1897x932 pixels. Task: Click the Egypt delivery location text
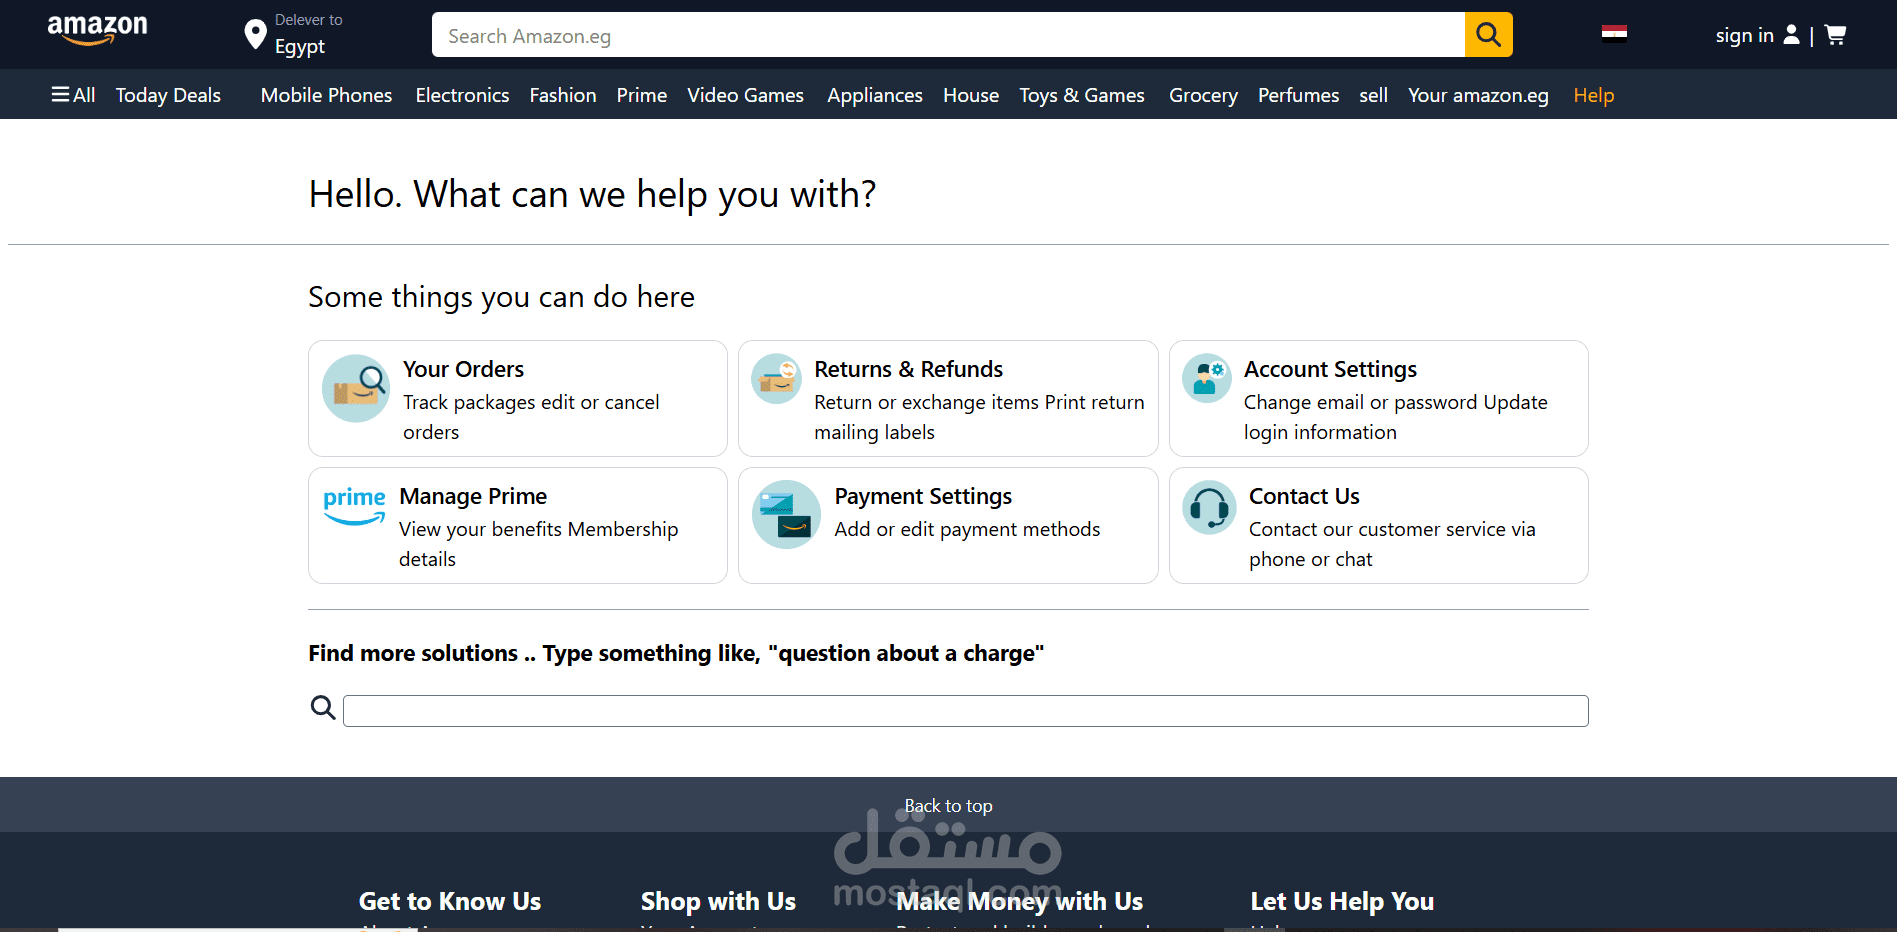pyautogui.click(x=300, y=47)
